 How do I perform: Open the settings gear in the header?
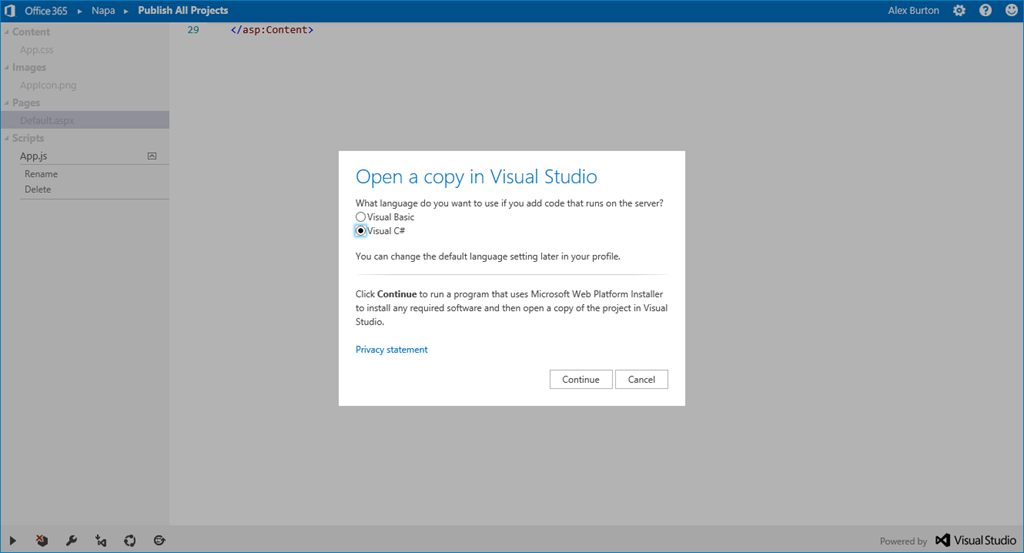959,10
